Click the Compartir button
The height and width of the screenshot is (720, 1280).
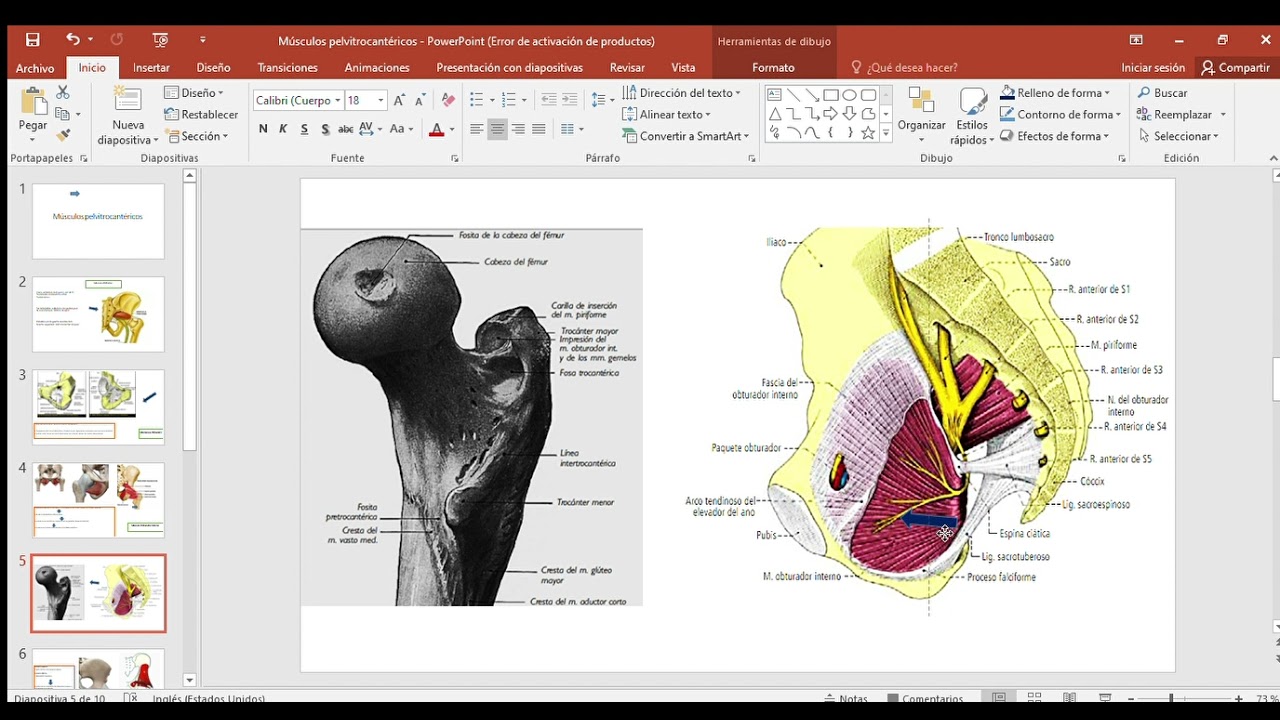1236,68
